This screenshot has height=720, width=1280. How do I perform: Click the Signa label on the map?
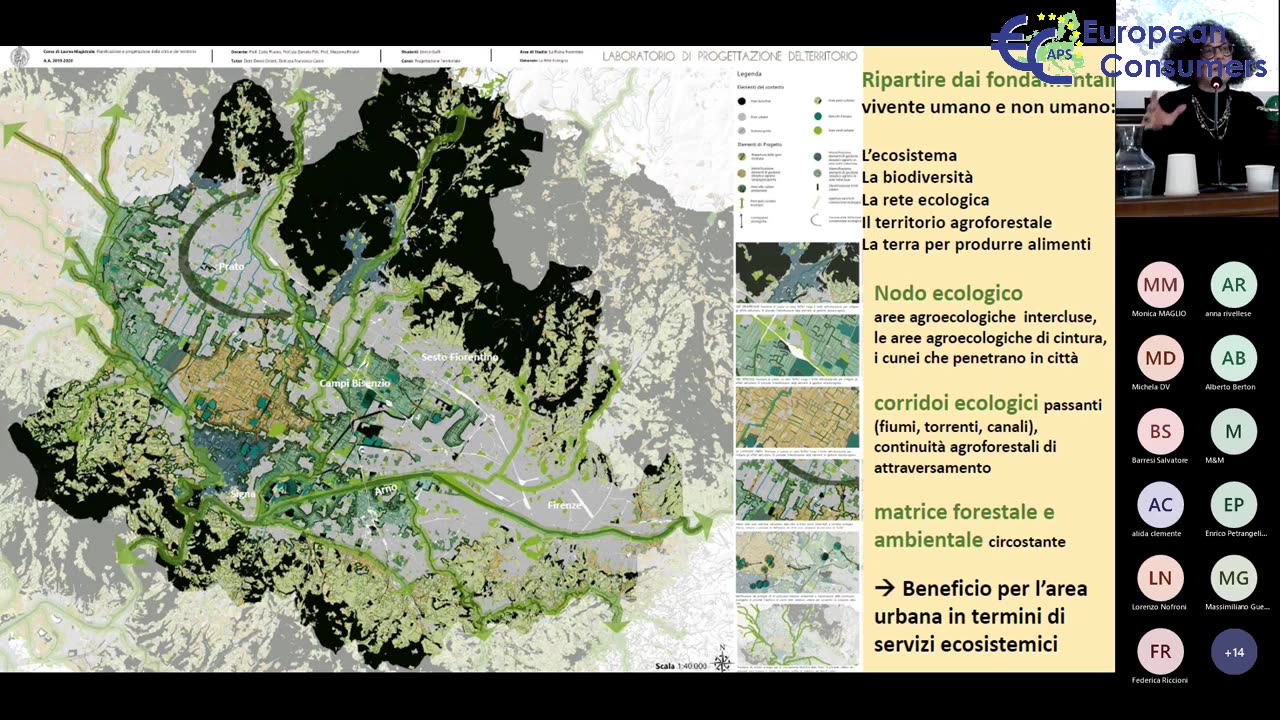243,494
